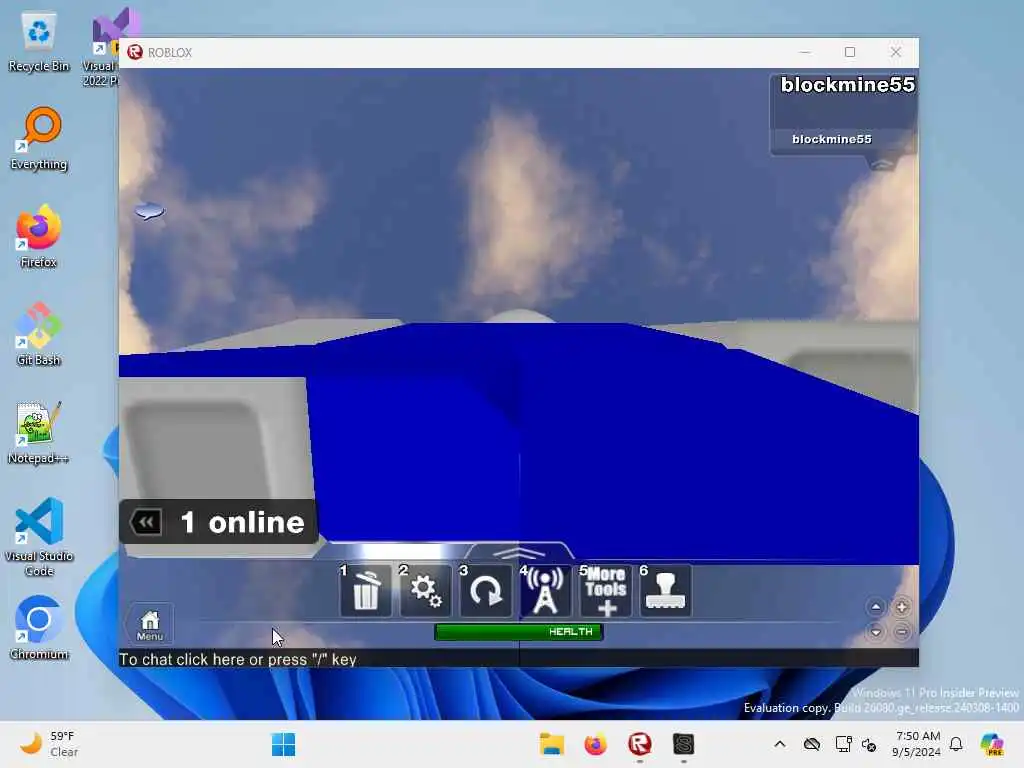This screenshot has width=1024, height=768.
Task: Click the cloud sync off tray icon
Action: coord(812,744)
